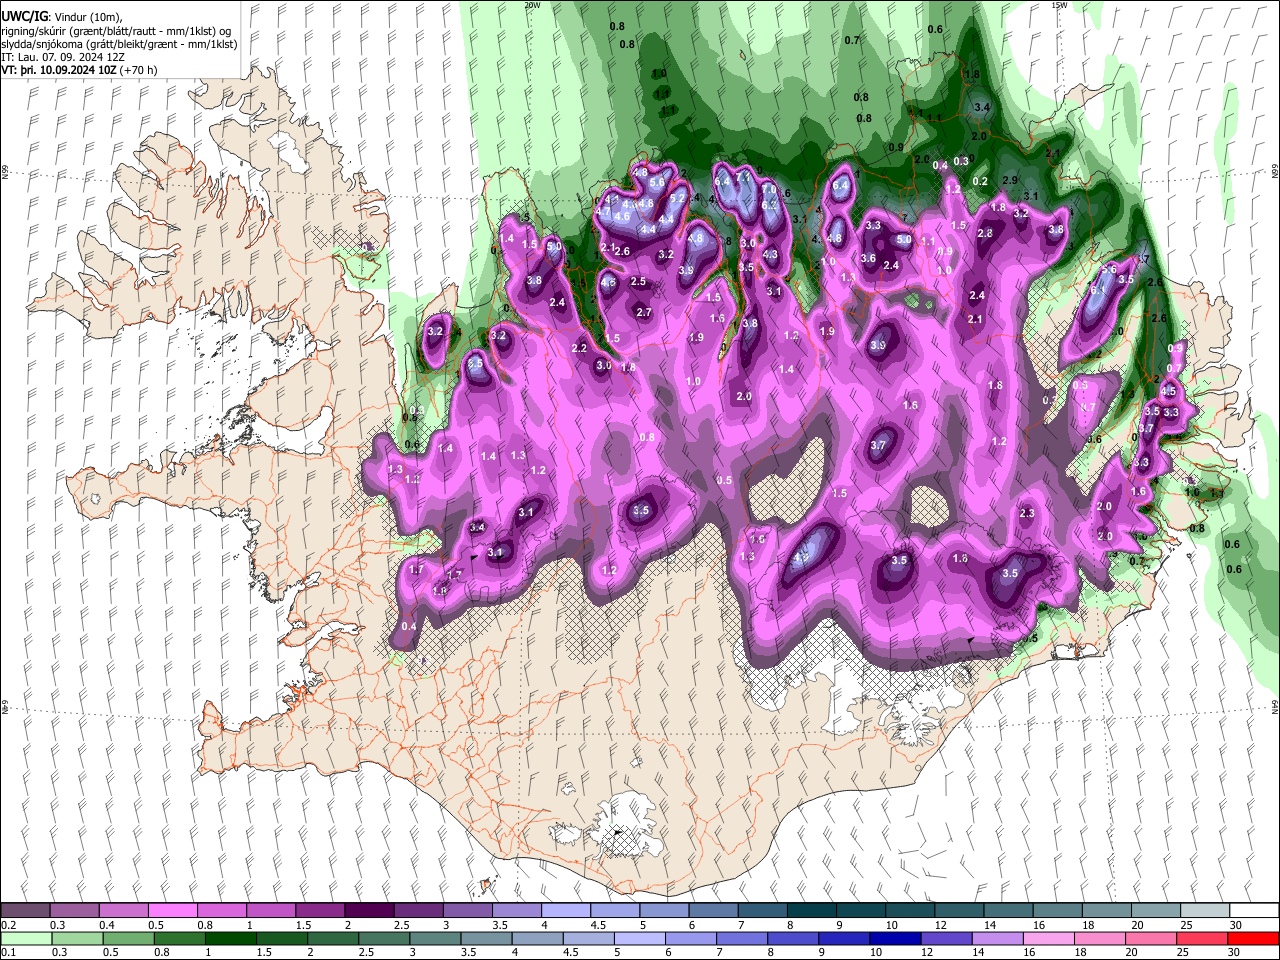Click lower legend swatch between 3 and 3.5
The width and height of the screenshot is (1280, 960).
[x=434, y=938]
